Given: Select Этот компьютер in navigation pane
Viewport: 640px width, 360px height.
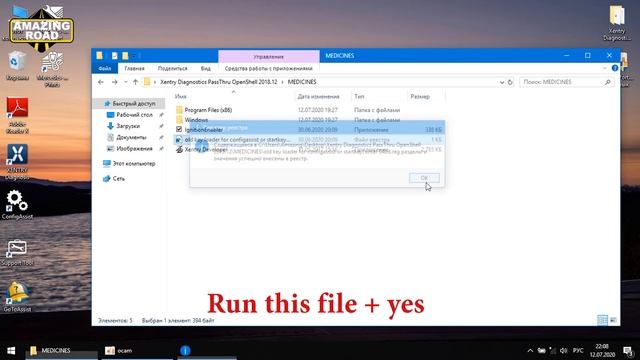Looking at the screenshot, I should (x=129, y=163).
